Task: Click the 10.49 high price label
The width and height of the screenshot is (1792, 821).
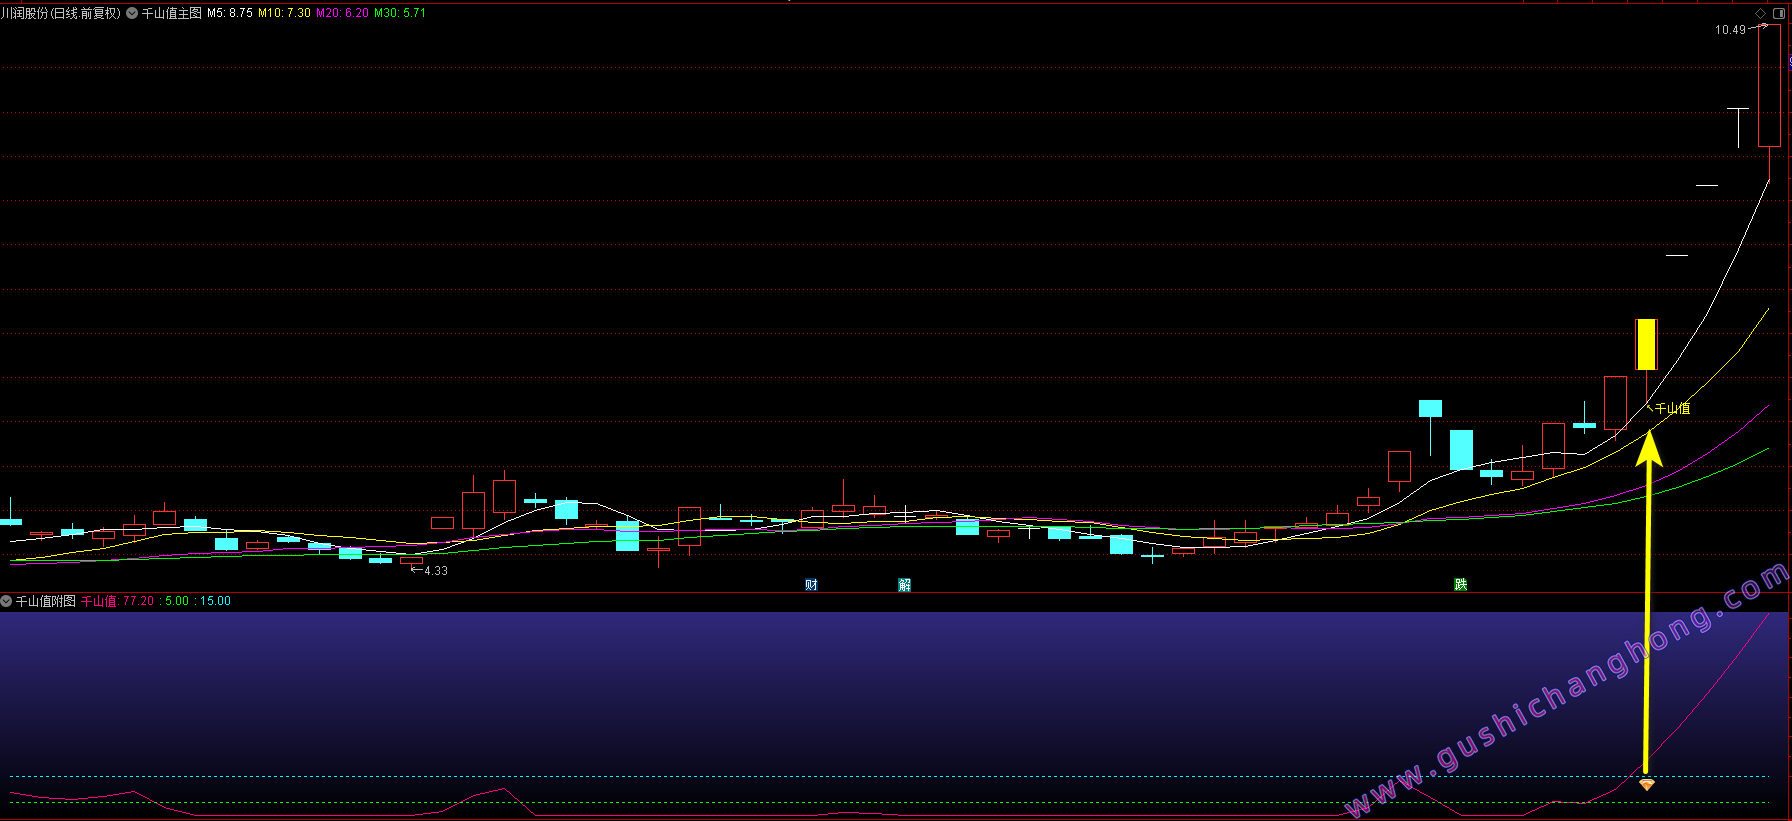Action: click(x=1730, y=30)
